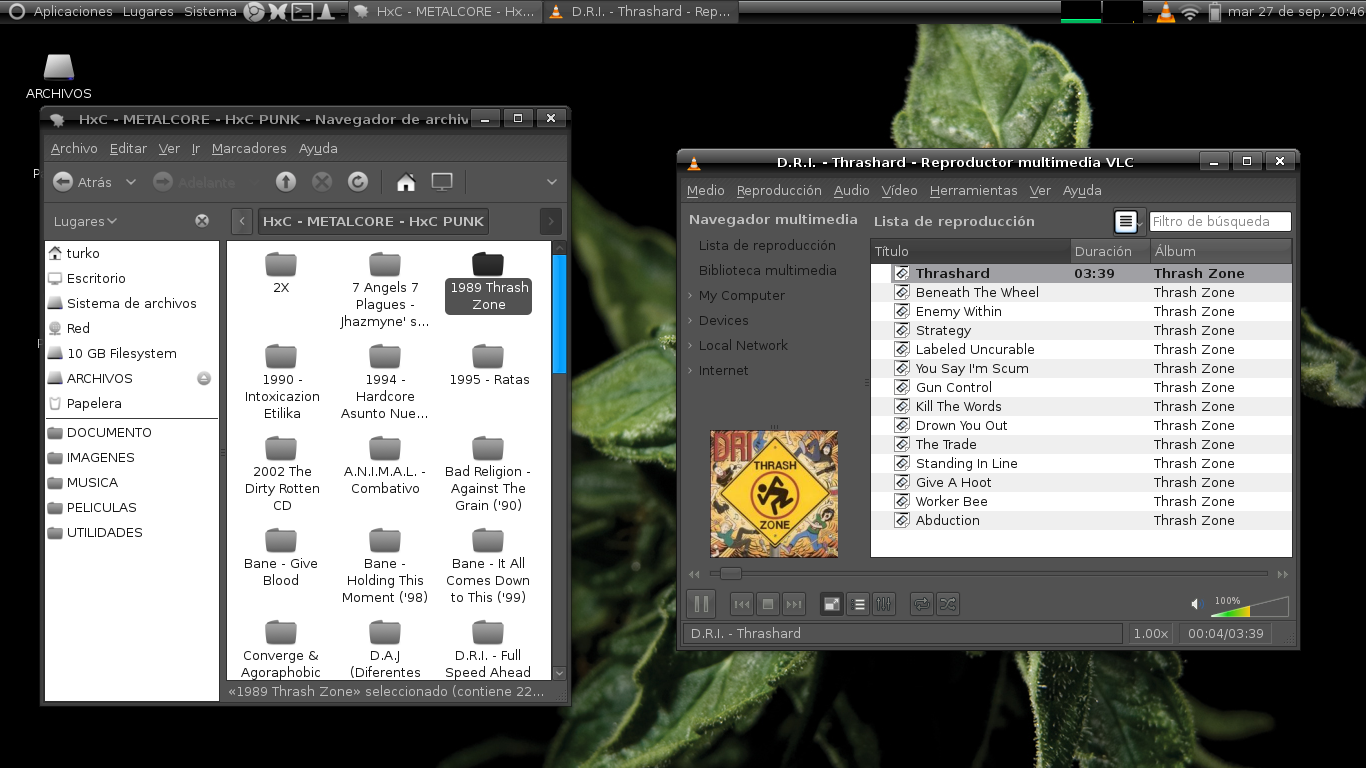This screenshot has width=1366, height=768.
Task: Open file manager Marcadores menu
Action: click(249, 148)
